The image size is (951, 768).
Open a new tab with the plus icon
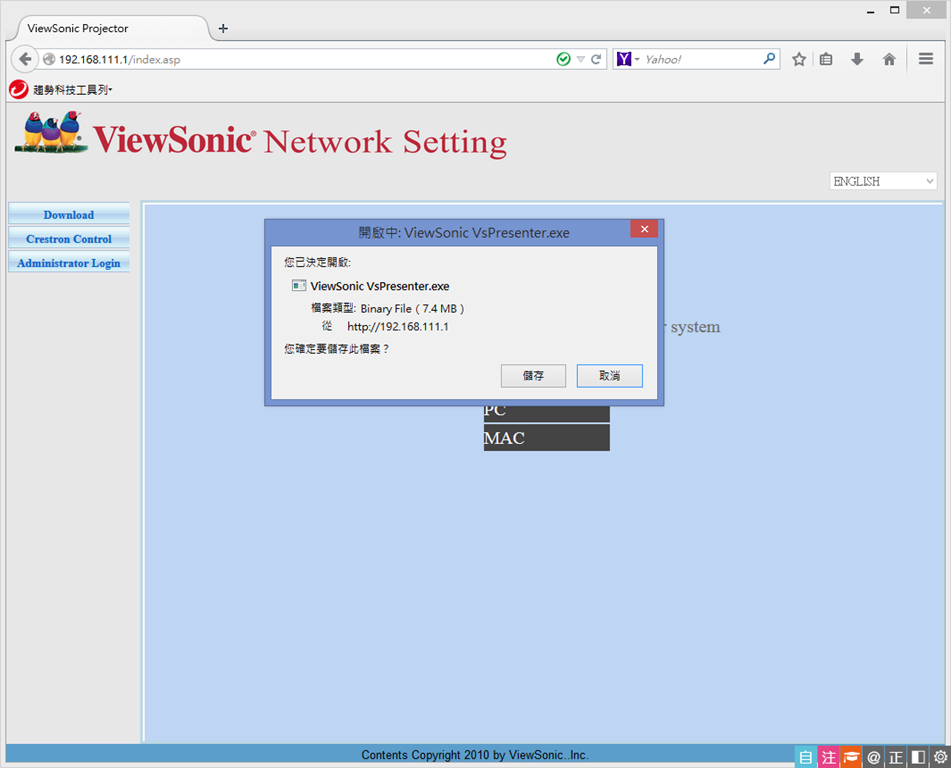coord(223,29)
